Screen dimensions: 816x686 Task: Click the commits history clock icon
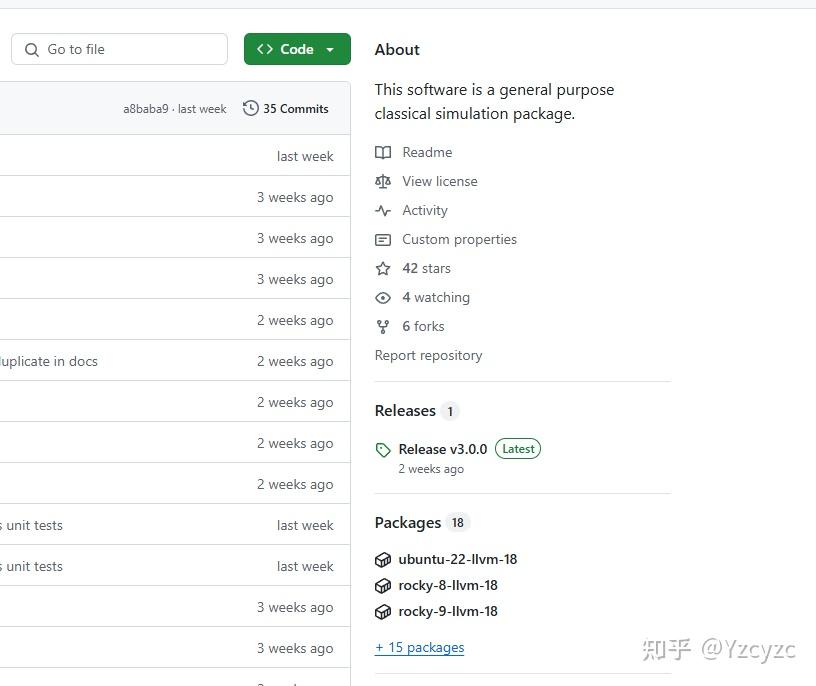pyautogui.click(x=251, y=108)
